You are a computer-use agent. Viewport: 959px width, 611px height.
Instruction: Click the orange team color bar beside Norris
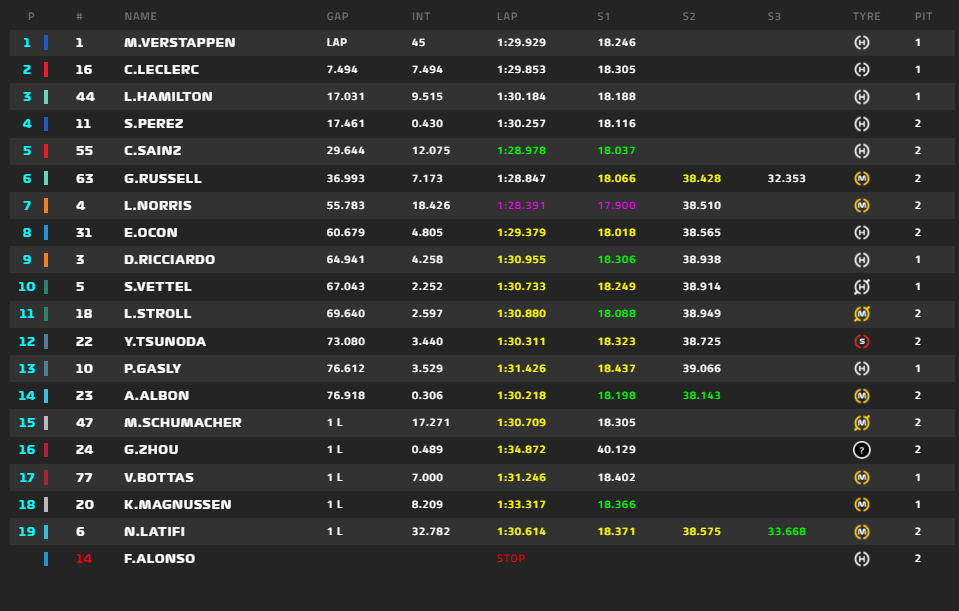click(x=46, y=206)
